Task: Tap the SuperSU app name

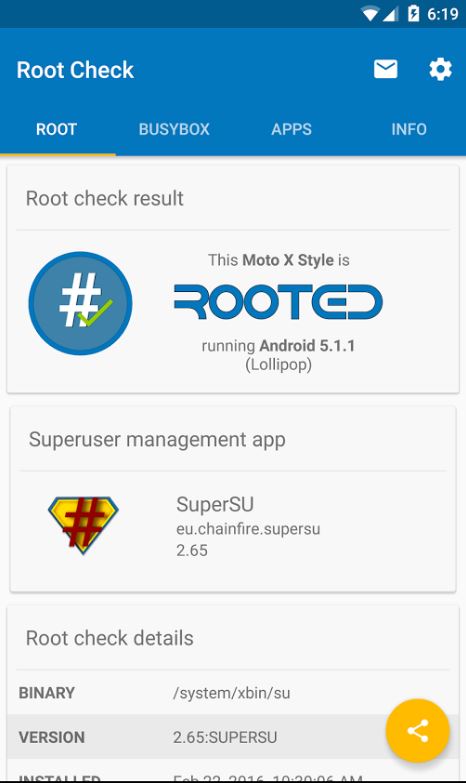Action: 215,504
